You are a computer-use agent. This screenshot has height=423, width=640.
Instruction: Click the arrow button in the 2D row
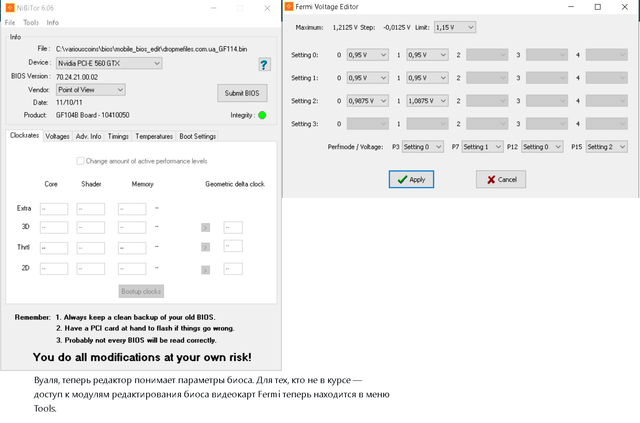(x=206, y=270)
